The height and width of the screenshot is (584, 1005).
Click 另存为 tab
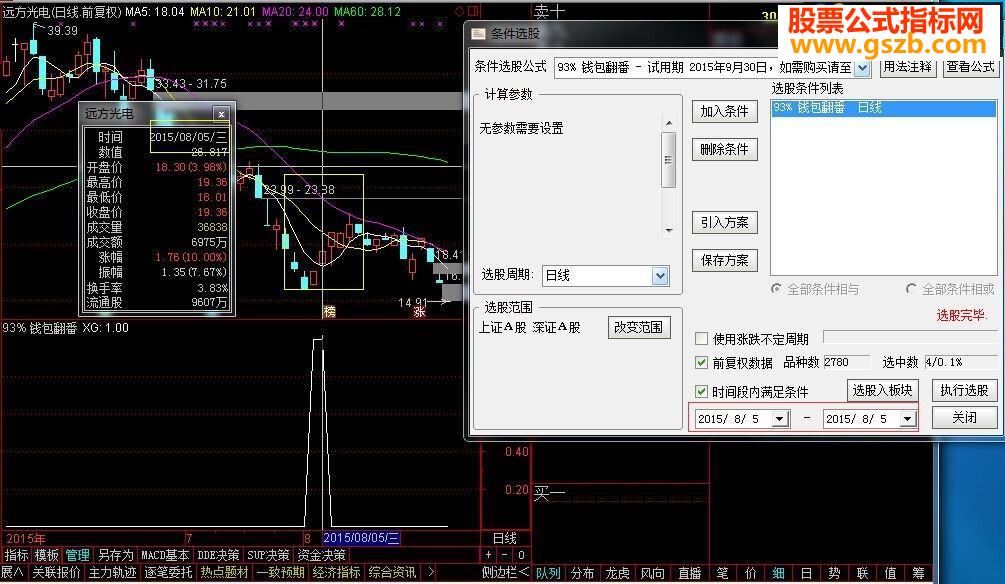(115, 555)
